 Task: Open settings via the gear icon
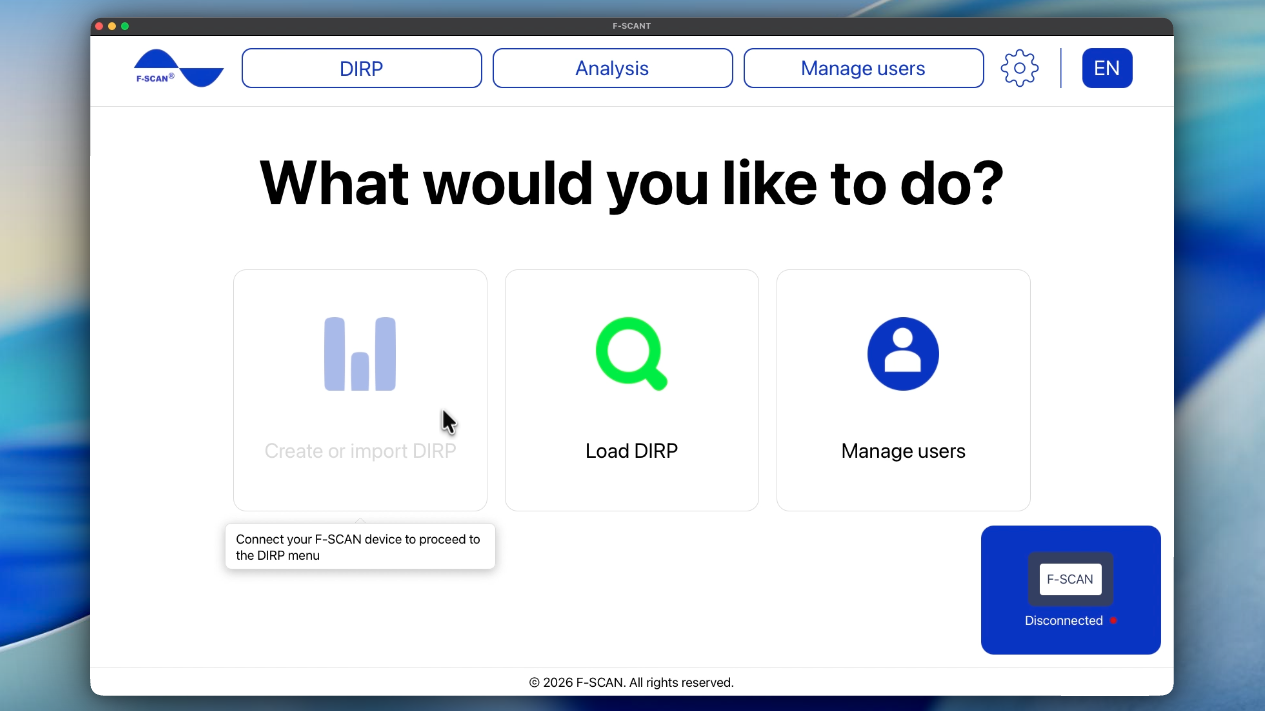point(1019,68)
